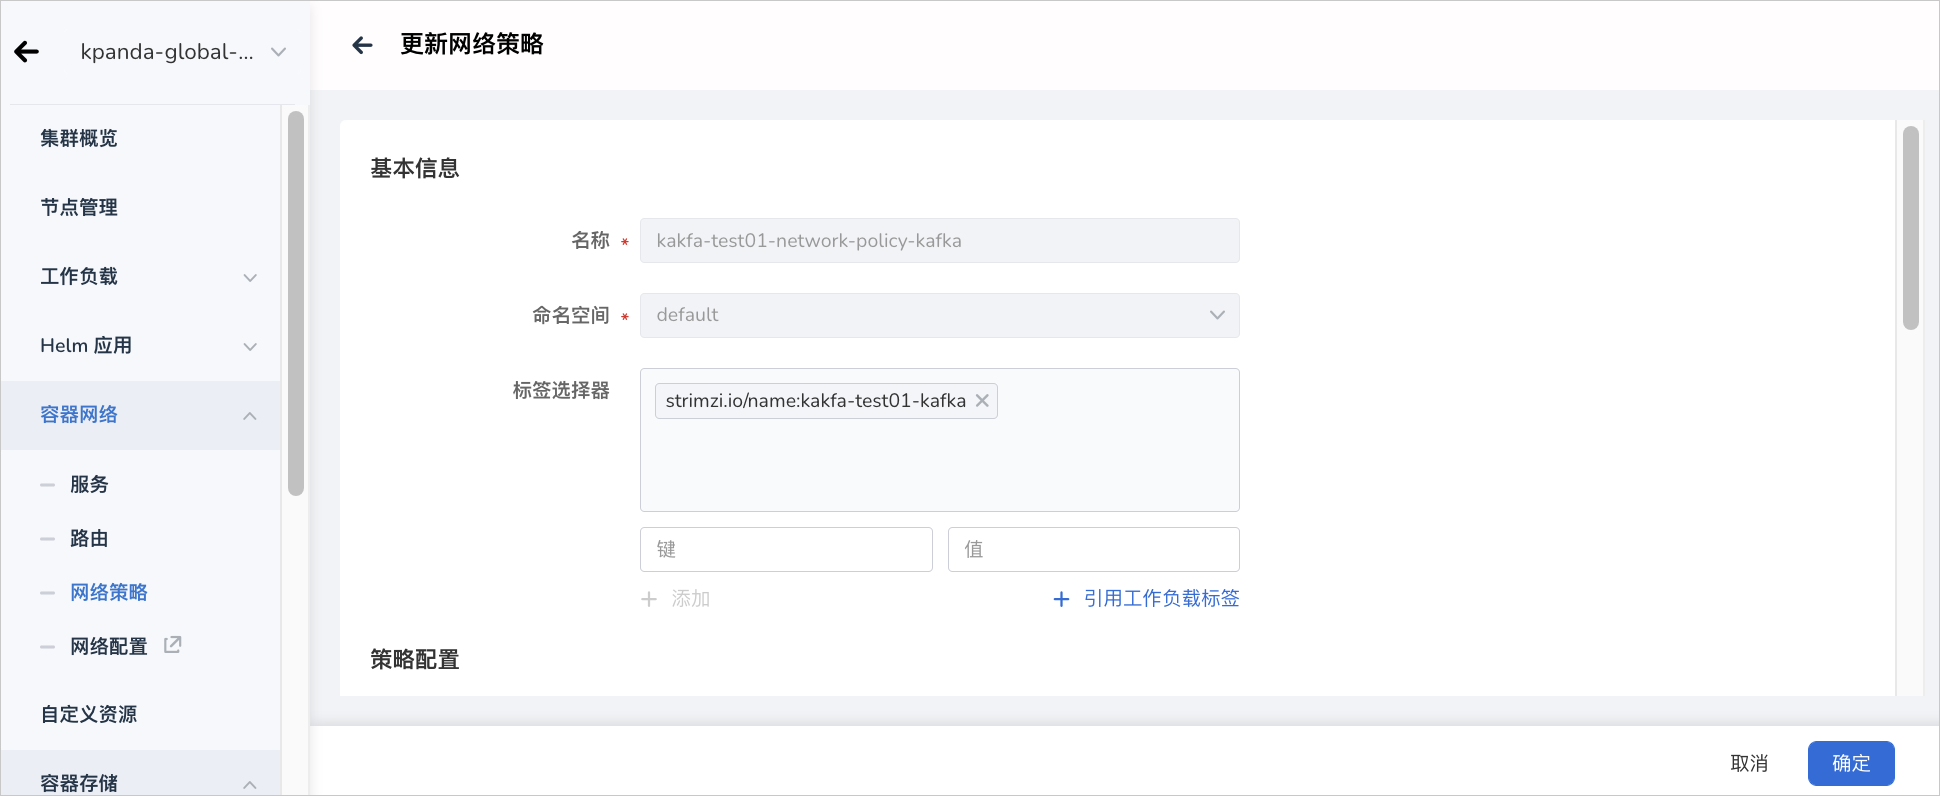
Task: Click the 名称 field kakfa-test01-network-policy-kafka
Action: (x=939, y=241)
